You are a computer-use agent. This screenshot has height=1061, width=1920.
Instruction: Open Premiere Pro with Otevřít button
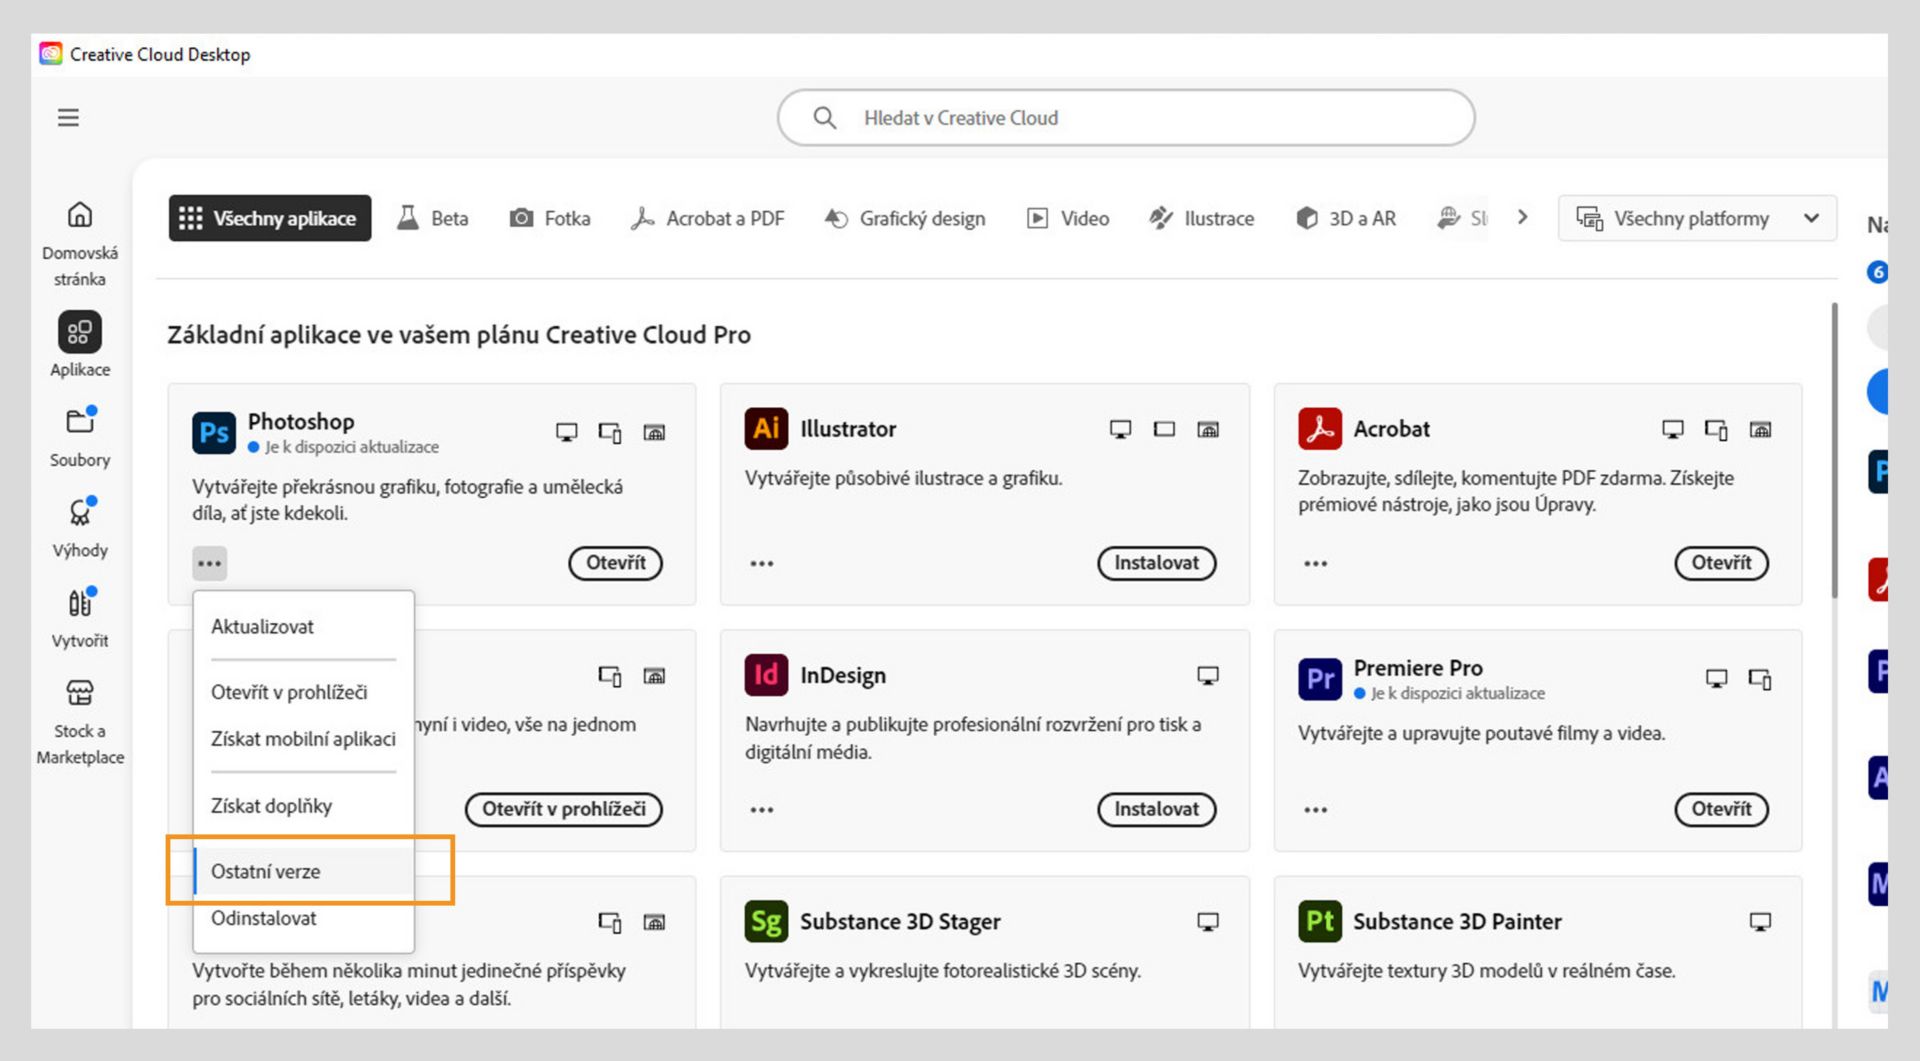tap(1720, 809)
